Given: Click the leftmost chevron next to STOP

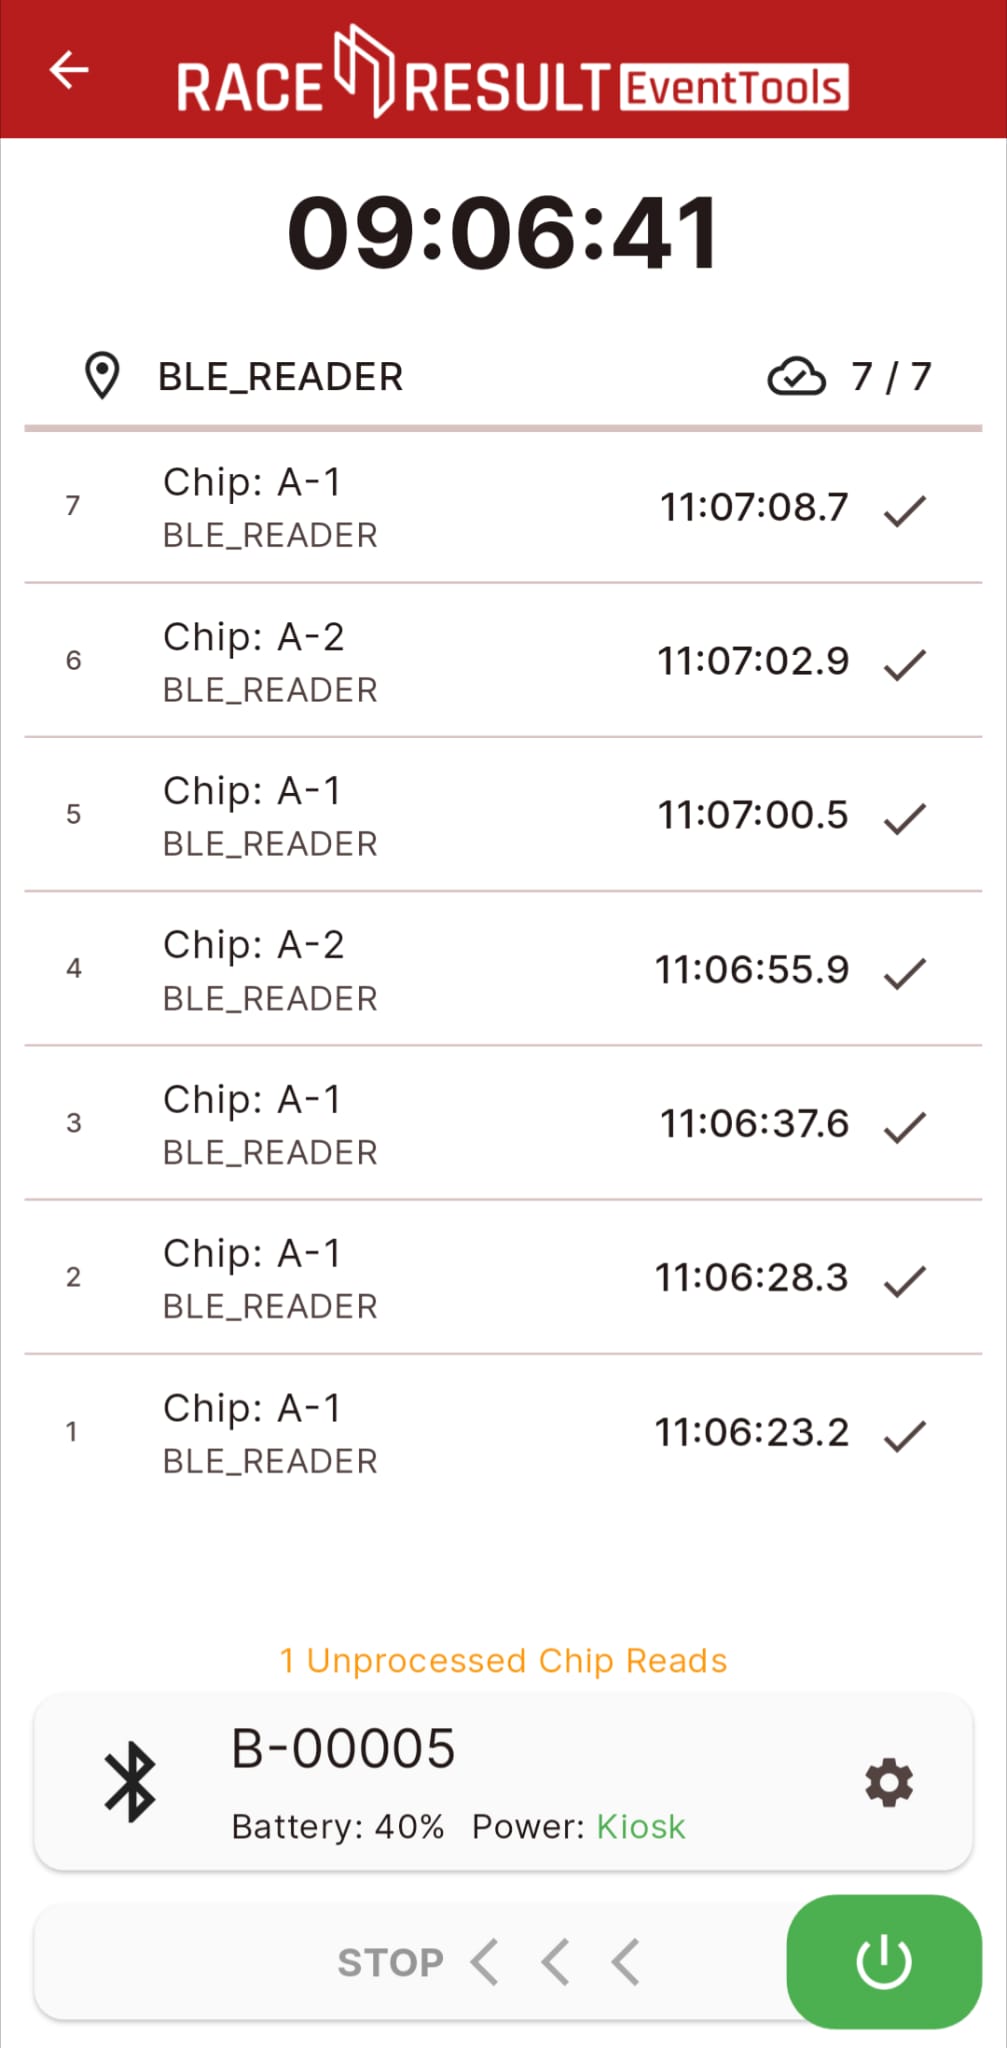Looking at the screenshot, I should click(485, 1961).
